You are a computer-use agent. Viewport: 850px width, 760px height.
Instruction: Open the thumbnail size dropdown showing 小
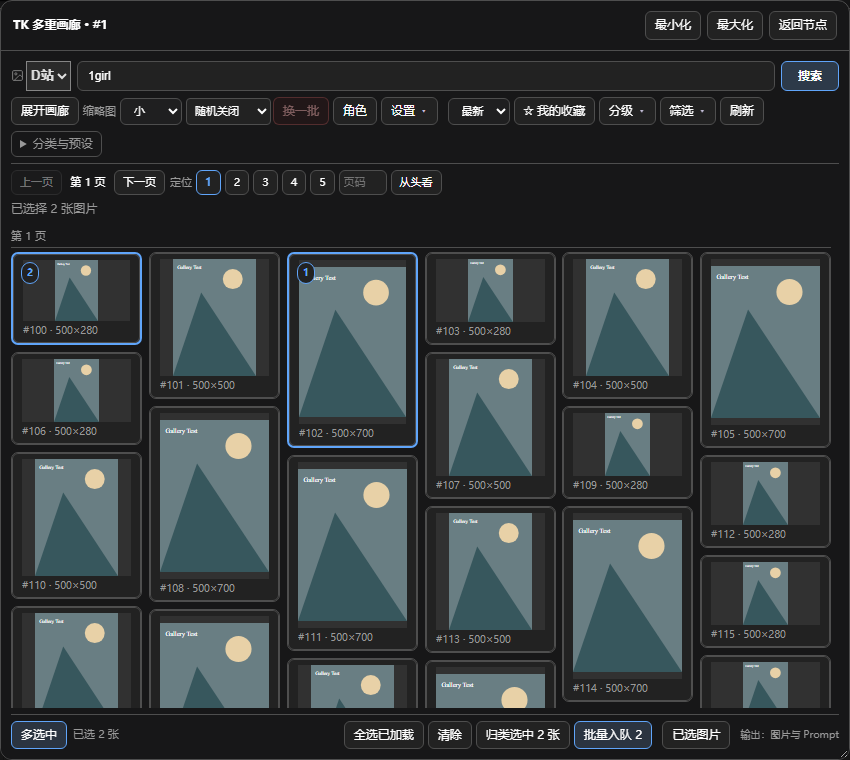coord(151,111)
